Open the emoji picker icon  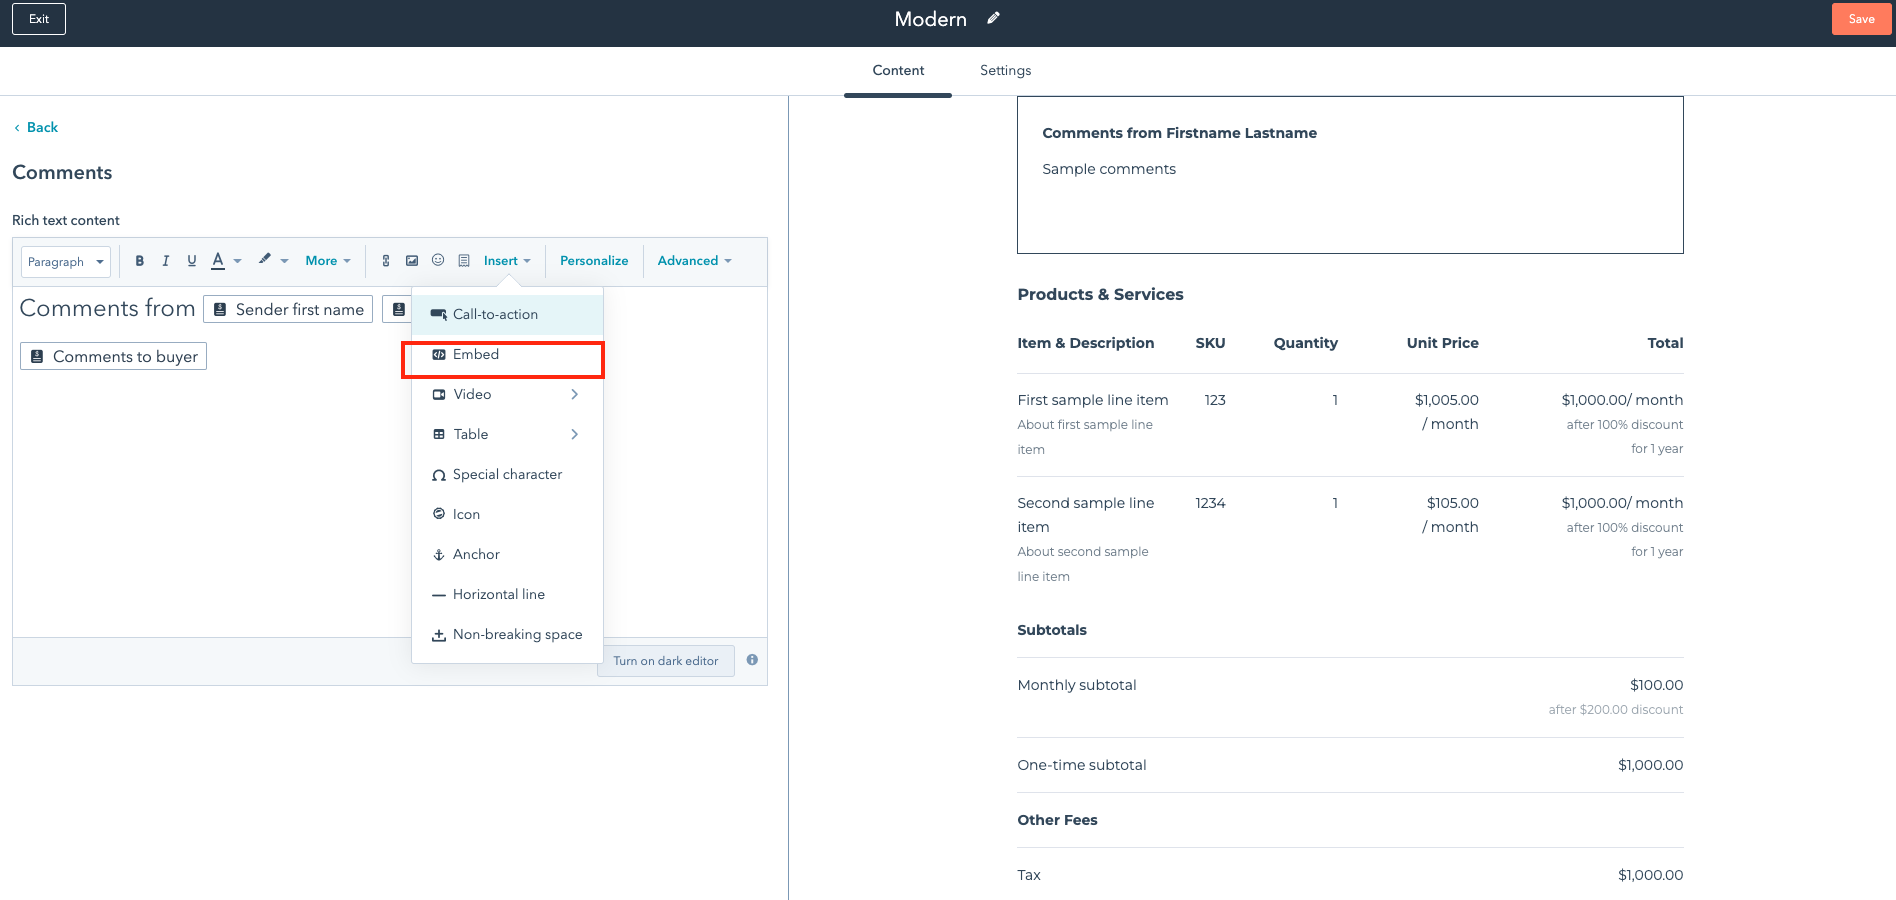(x=438, y=260)
